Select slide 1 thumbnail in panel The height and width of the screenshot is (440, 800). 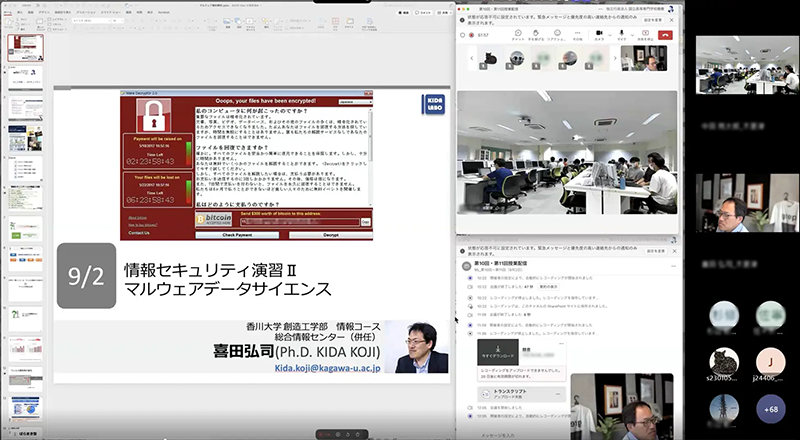coord(26,48)
